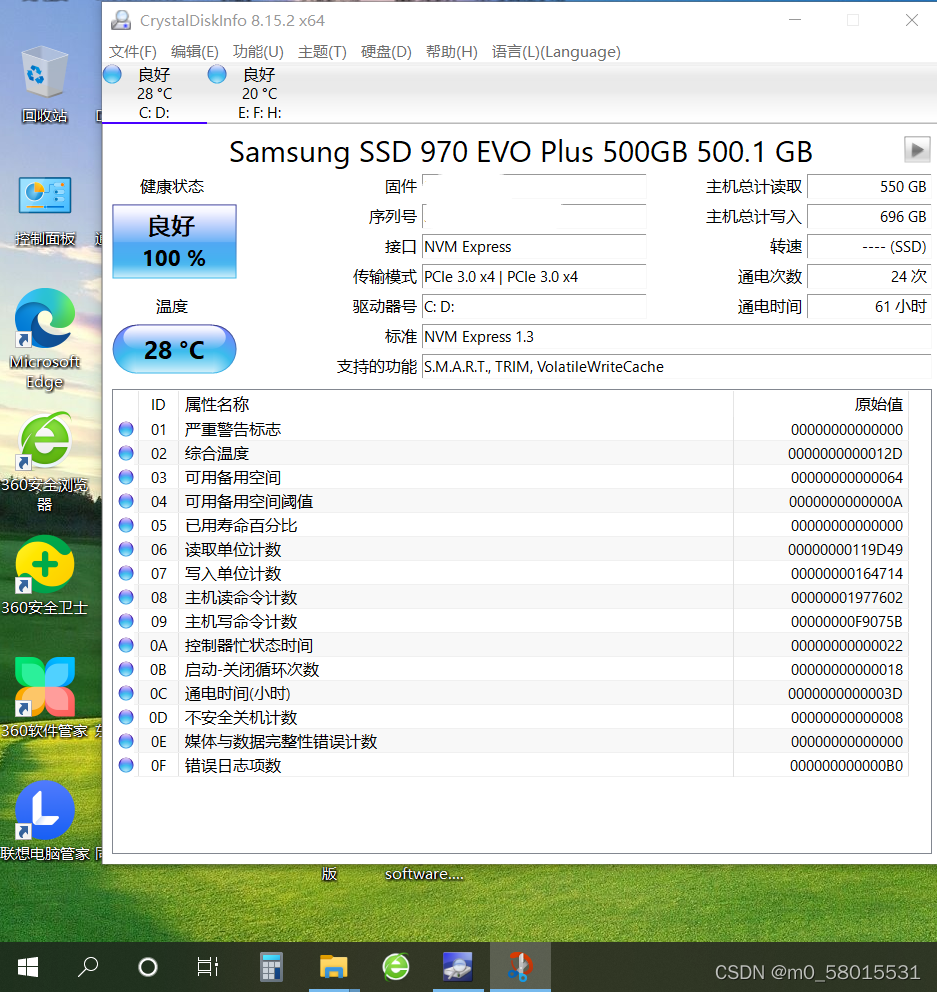Open the 硬盘(D) menu
Image resolution: width=937 pixels, height=992 pixels.
click(386, 52)
